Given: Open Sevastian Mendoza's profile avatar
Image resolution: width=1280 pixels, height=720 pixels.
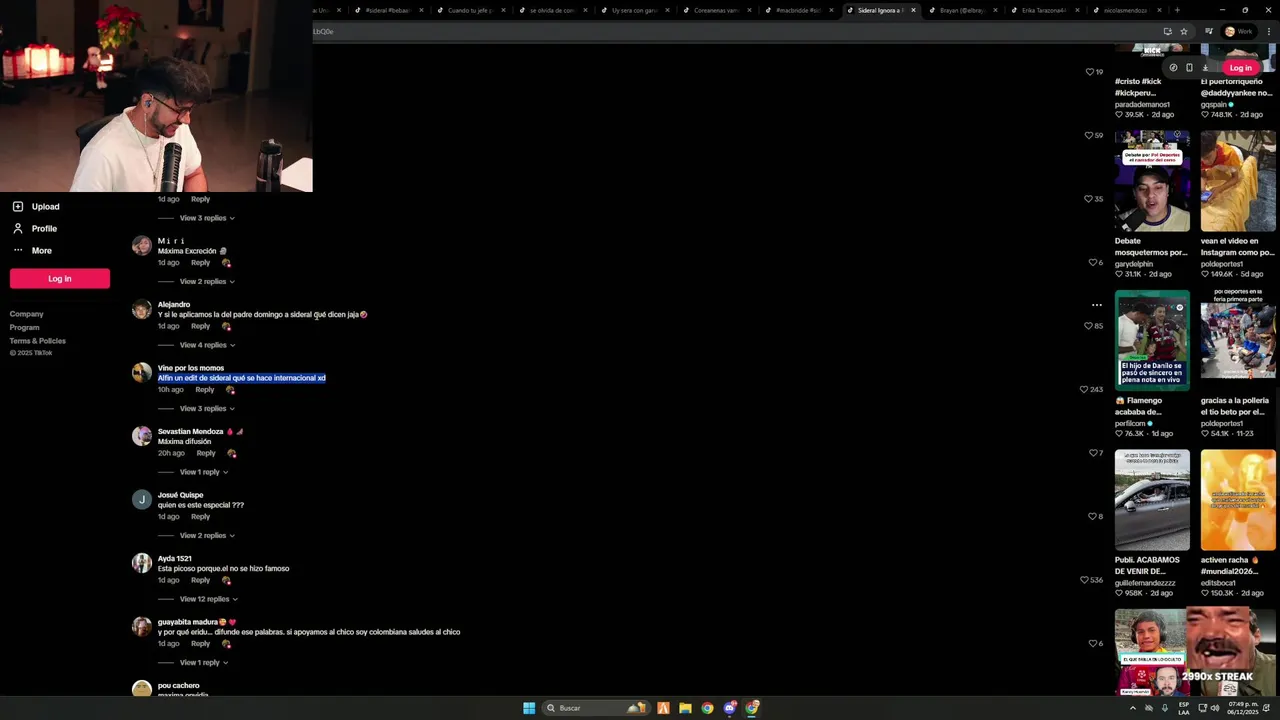Looking at the screenshot, I should 142,436.
